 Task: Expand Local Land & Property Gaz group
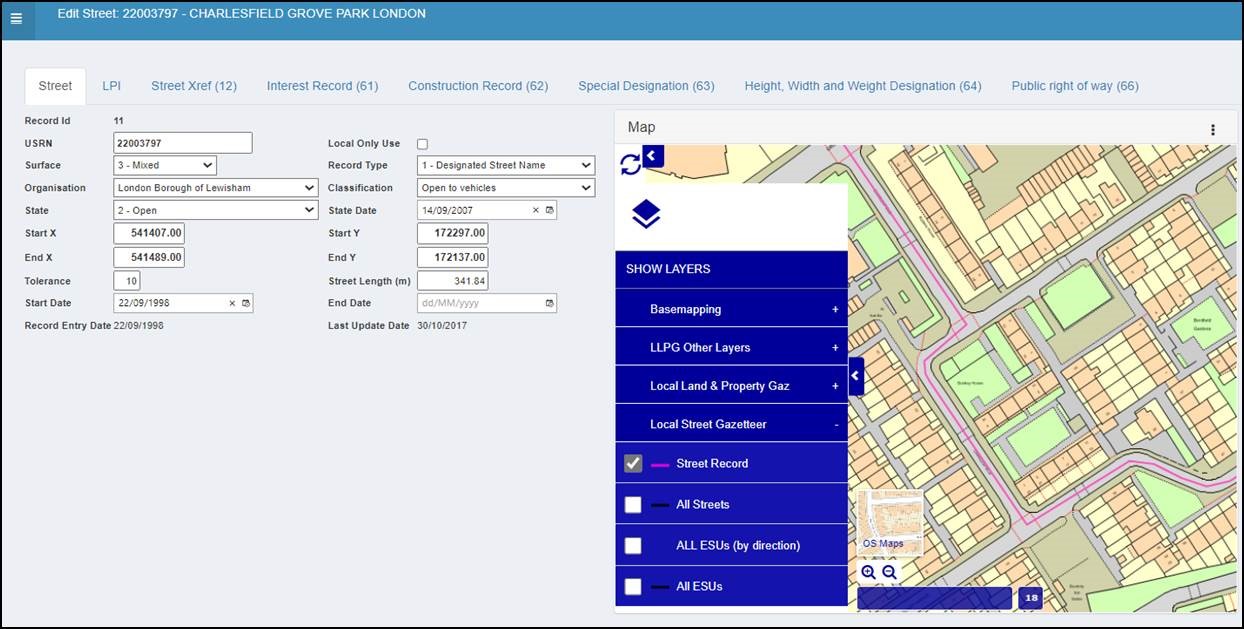click(731, 386)
